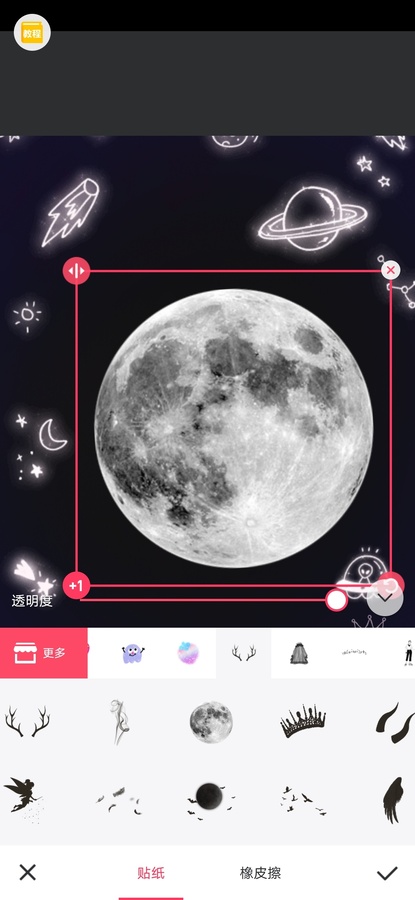This screenshot has width=415, height=900.
Task: Duplicate sticker with the +1 handle
Action: coord(76,585)
